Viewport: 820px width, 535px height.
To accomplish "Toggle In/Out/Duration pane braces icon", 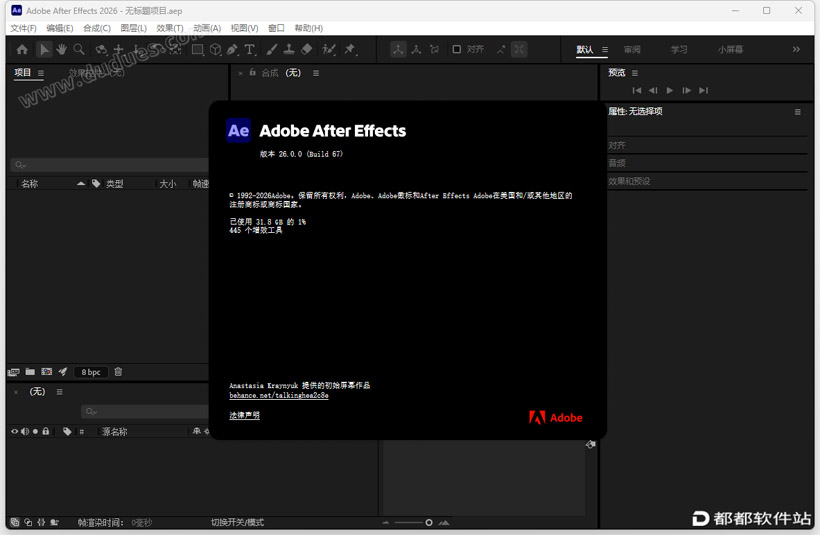I will [41, 522].
